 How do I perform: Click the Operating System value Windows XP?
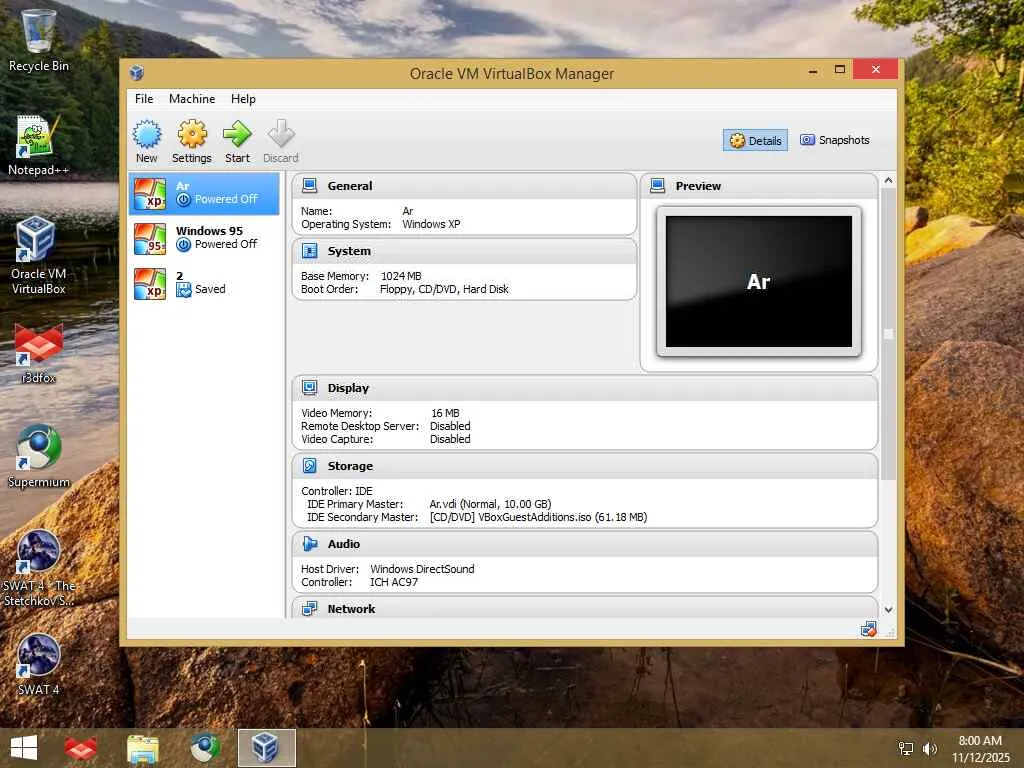click(431, 224)
